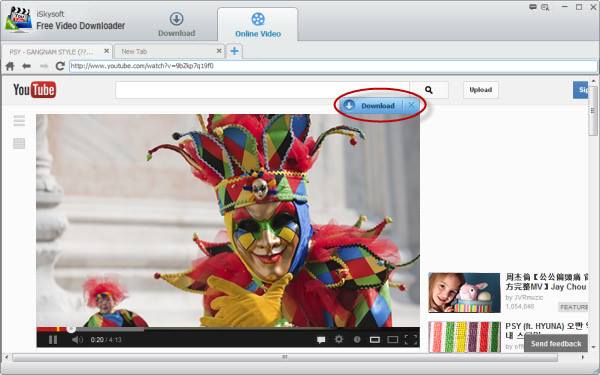Open video settings gear

(339, 339)
